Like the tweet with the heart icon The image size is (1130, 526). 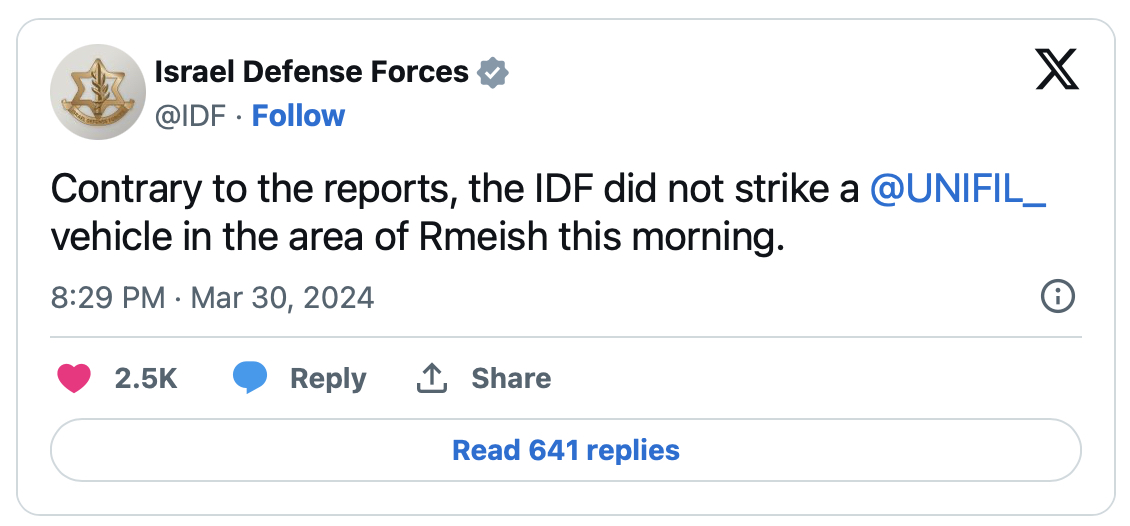tap(74, 378)
